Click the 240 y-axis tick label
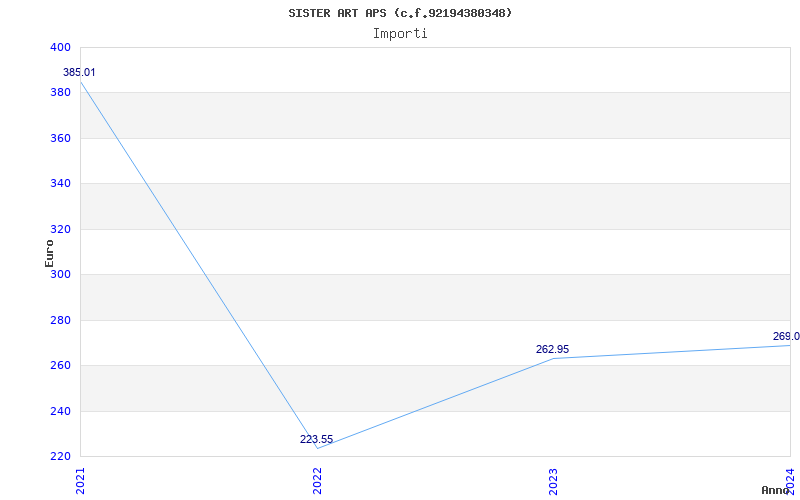Viewport: 800px width, 500px height. [x=60, y=411]
